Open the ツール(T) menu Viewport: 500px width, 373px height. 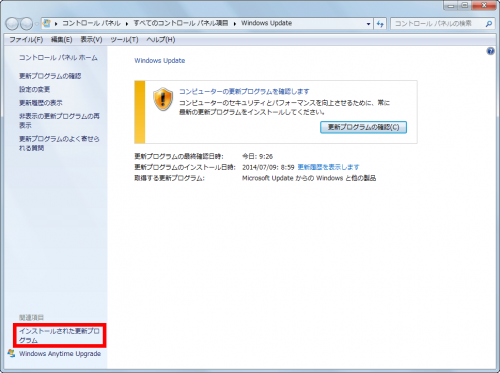[x=124, y=40]
